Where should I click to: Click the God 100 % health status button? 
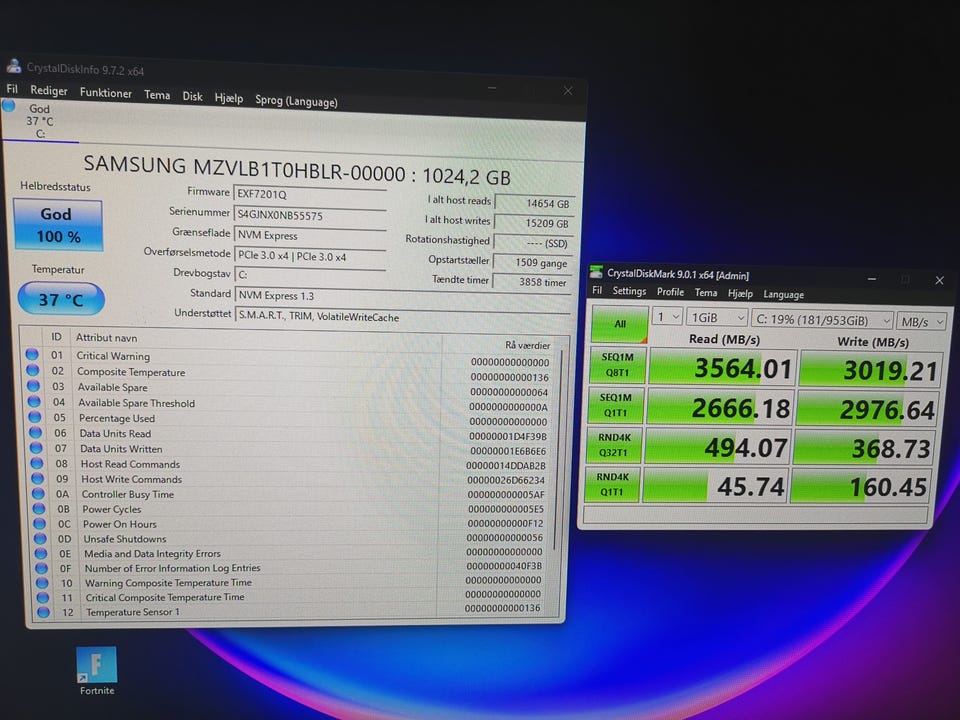click(x=58, y=225)
